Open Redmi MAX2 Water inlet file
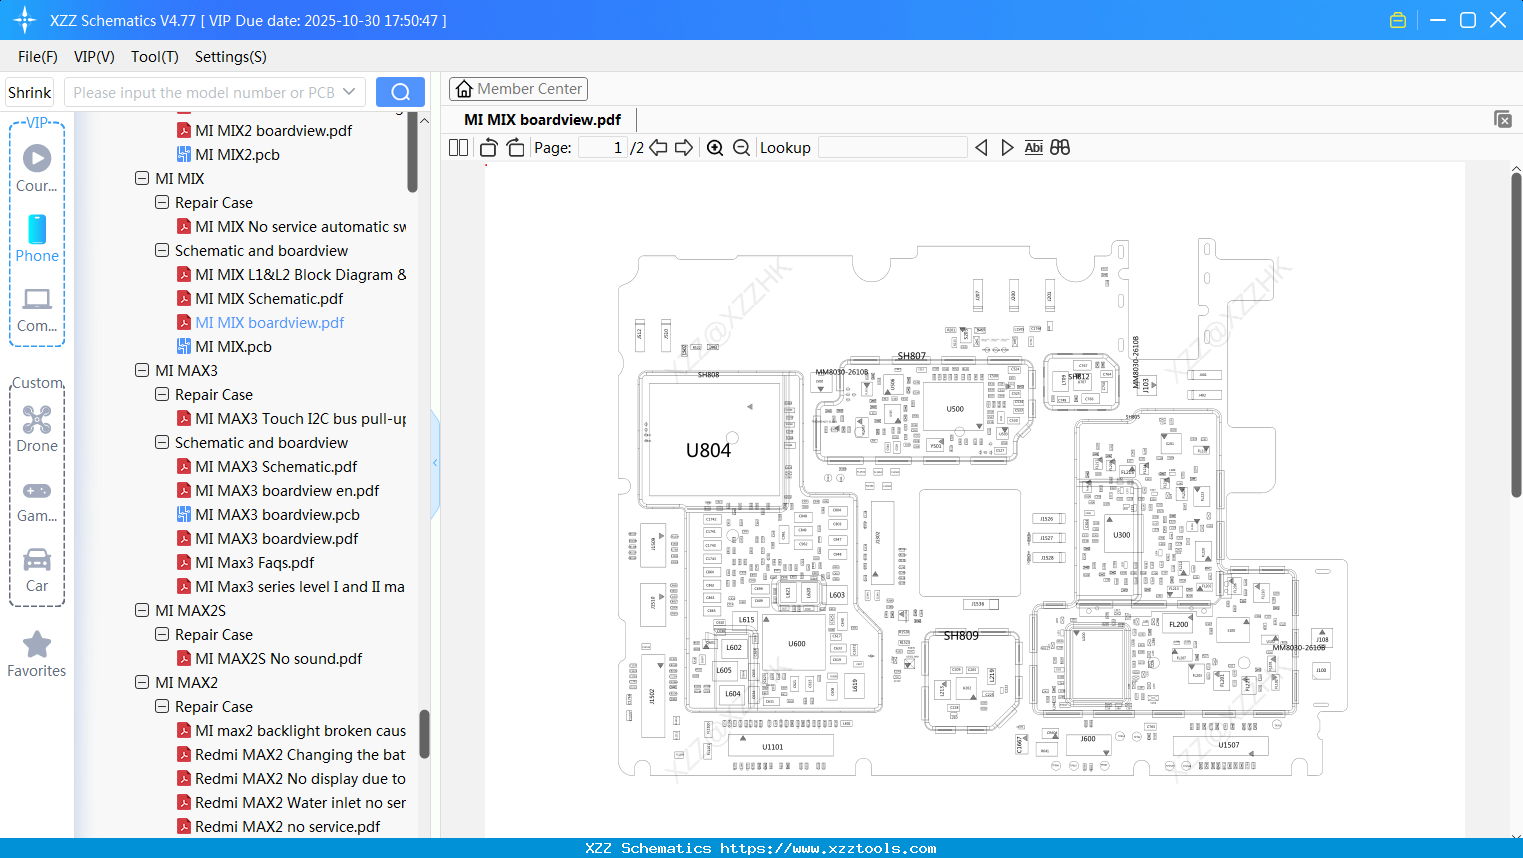Viewport: 1523px width, 858px height. coord(300,803)
